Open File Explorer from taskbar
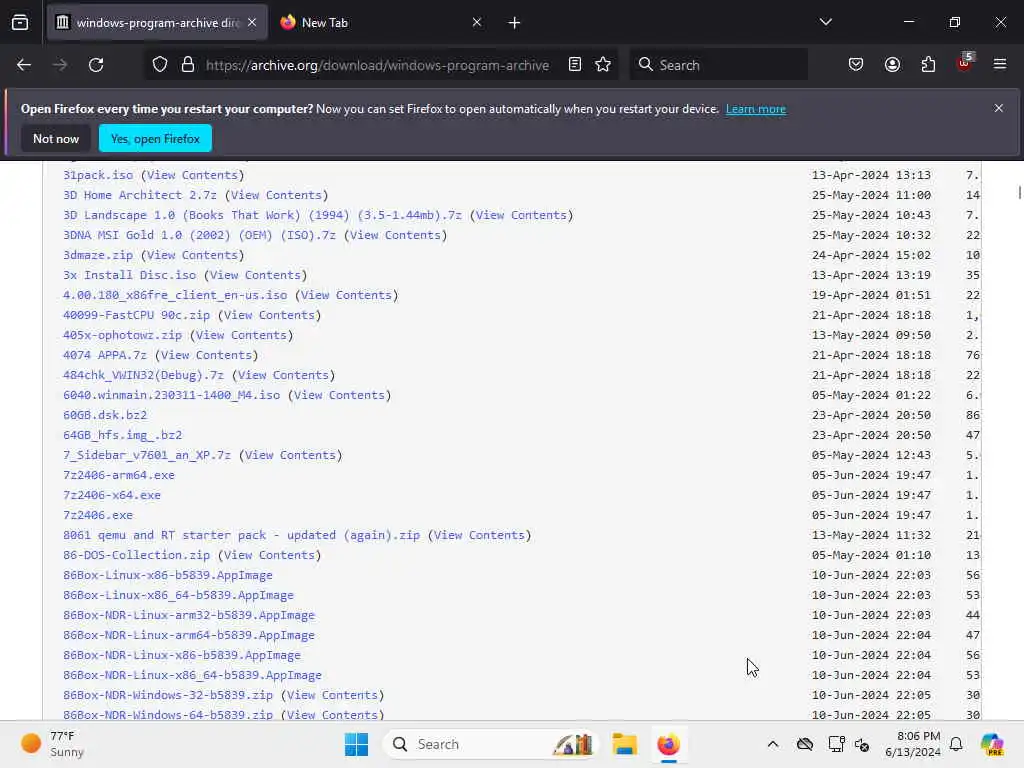Screen dimensions: 1024x768 [x=624, y=744]
